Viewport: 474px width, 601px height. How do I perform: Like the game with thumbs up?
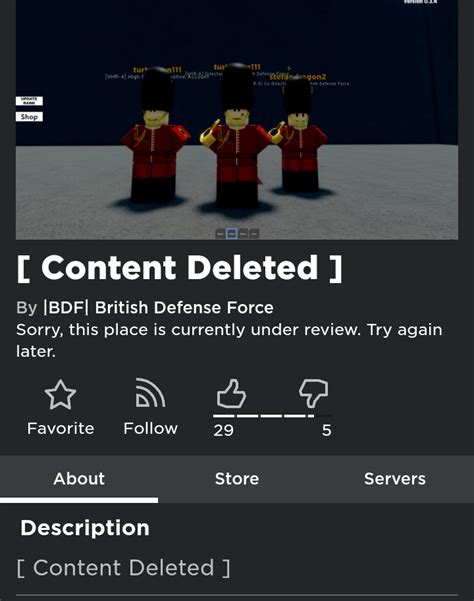click(231, 393)
